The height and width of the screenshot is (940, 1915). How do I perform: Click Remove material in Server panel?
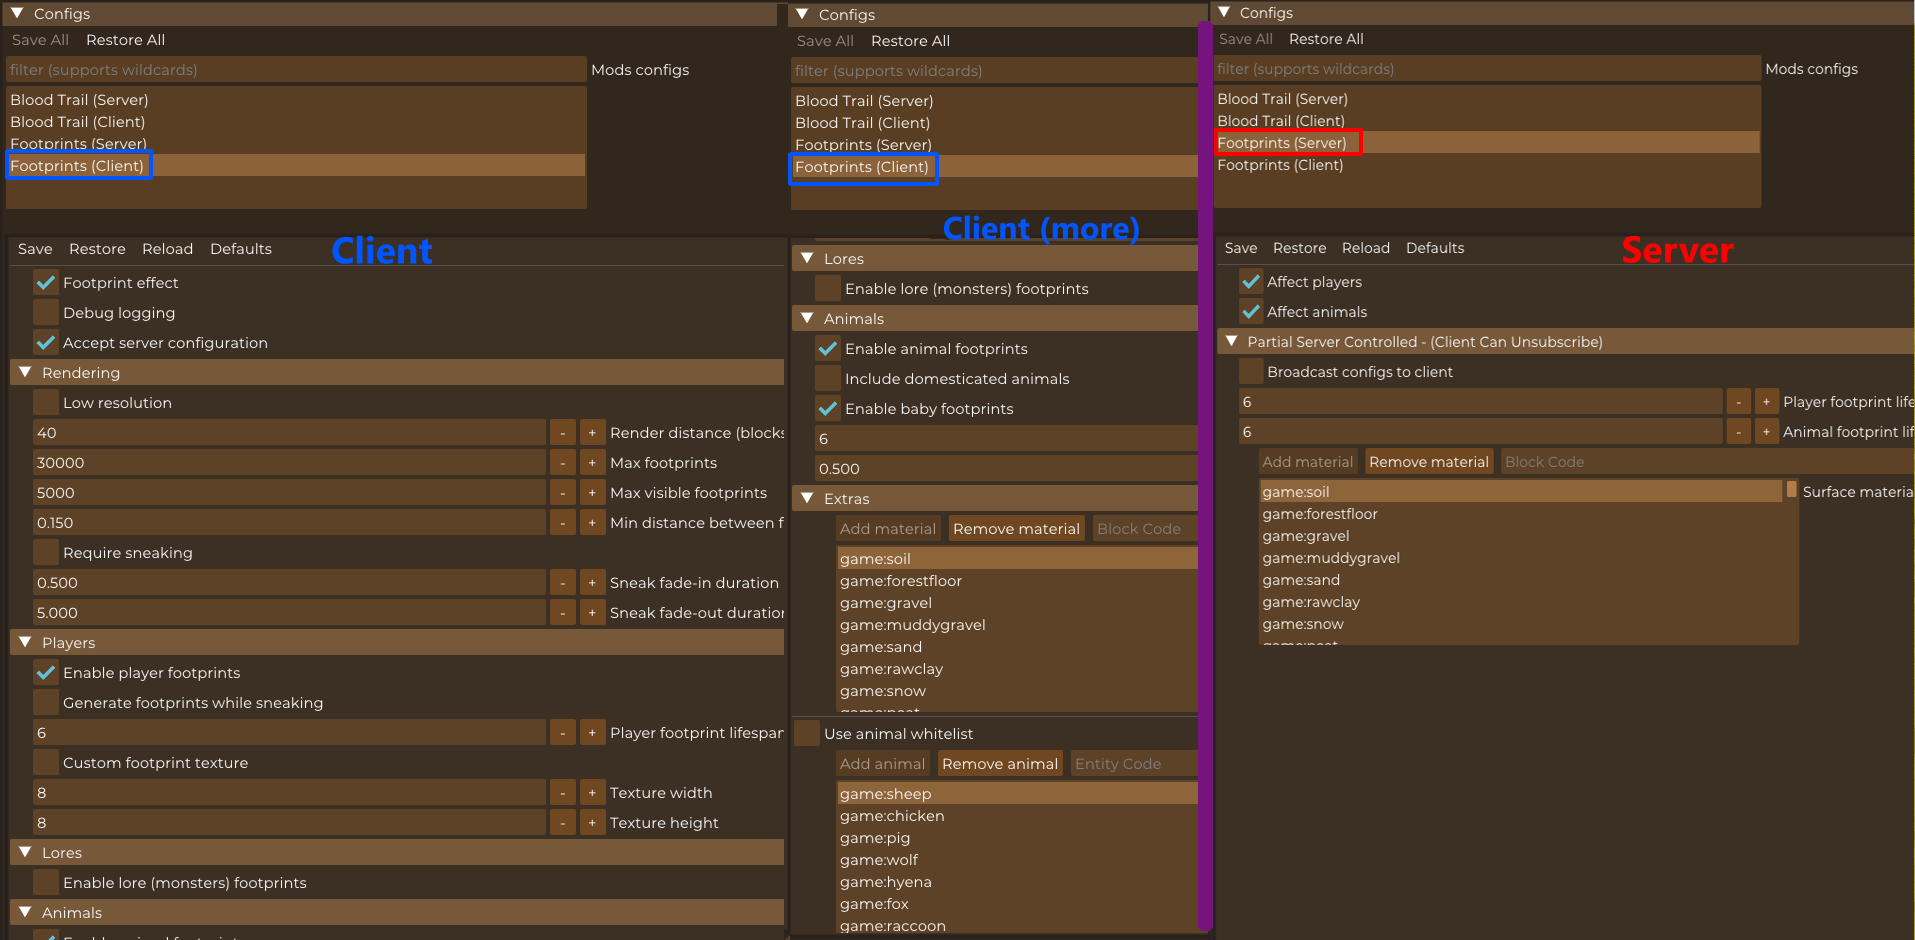point(1429,462)
